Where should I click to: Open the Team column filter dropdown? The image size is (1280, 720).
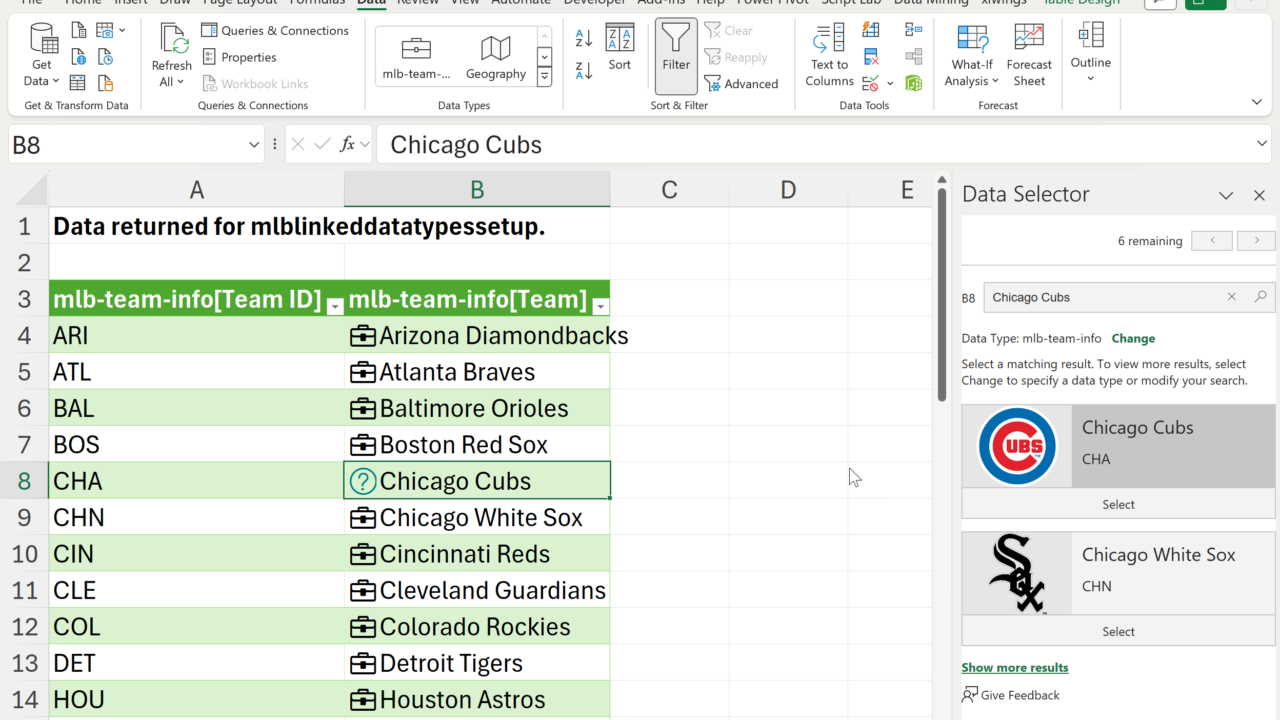(x=600, y=307)
